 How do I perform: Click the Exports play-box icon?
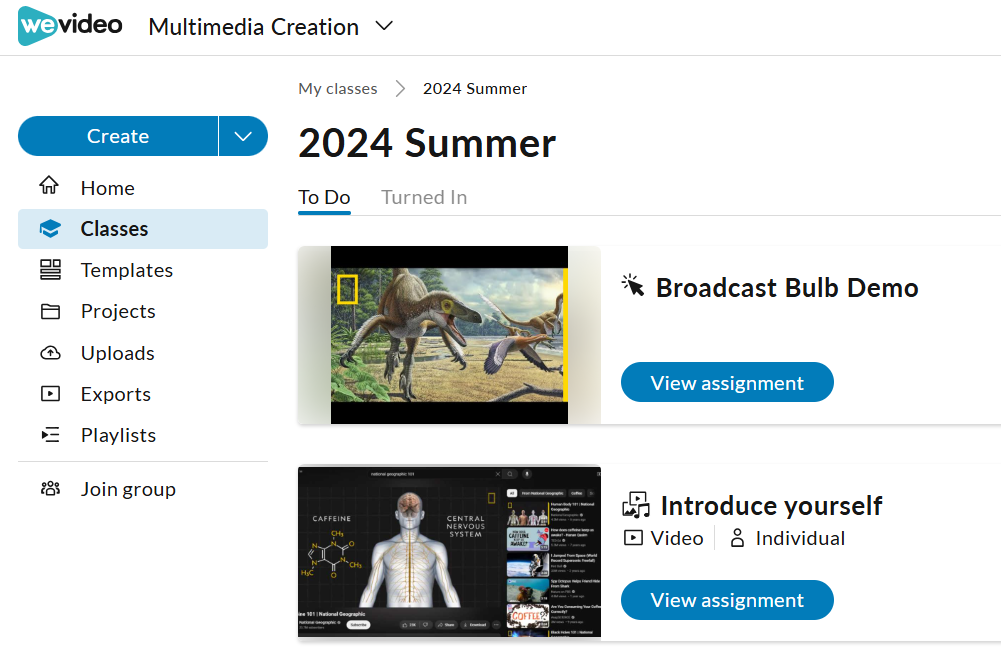50,393
